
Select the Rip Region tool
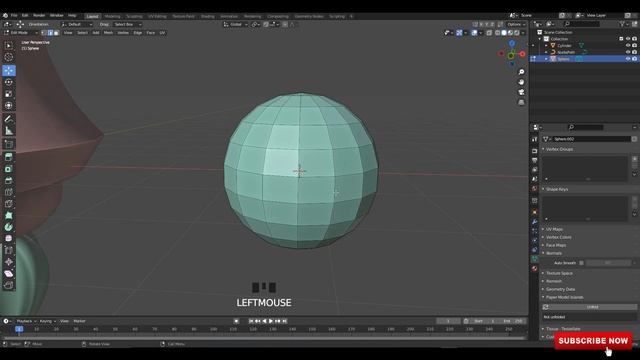pyautogui.click(x=9, y=285)
